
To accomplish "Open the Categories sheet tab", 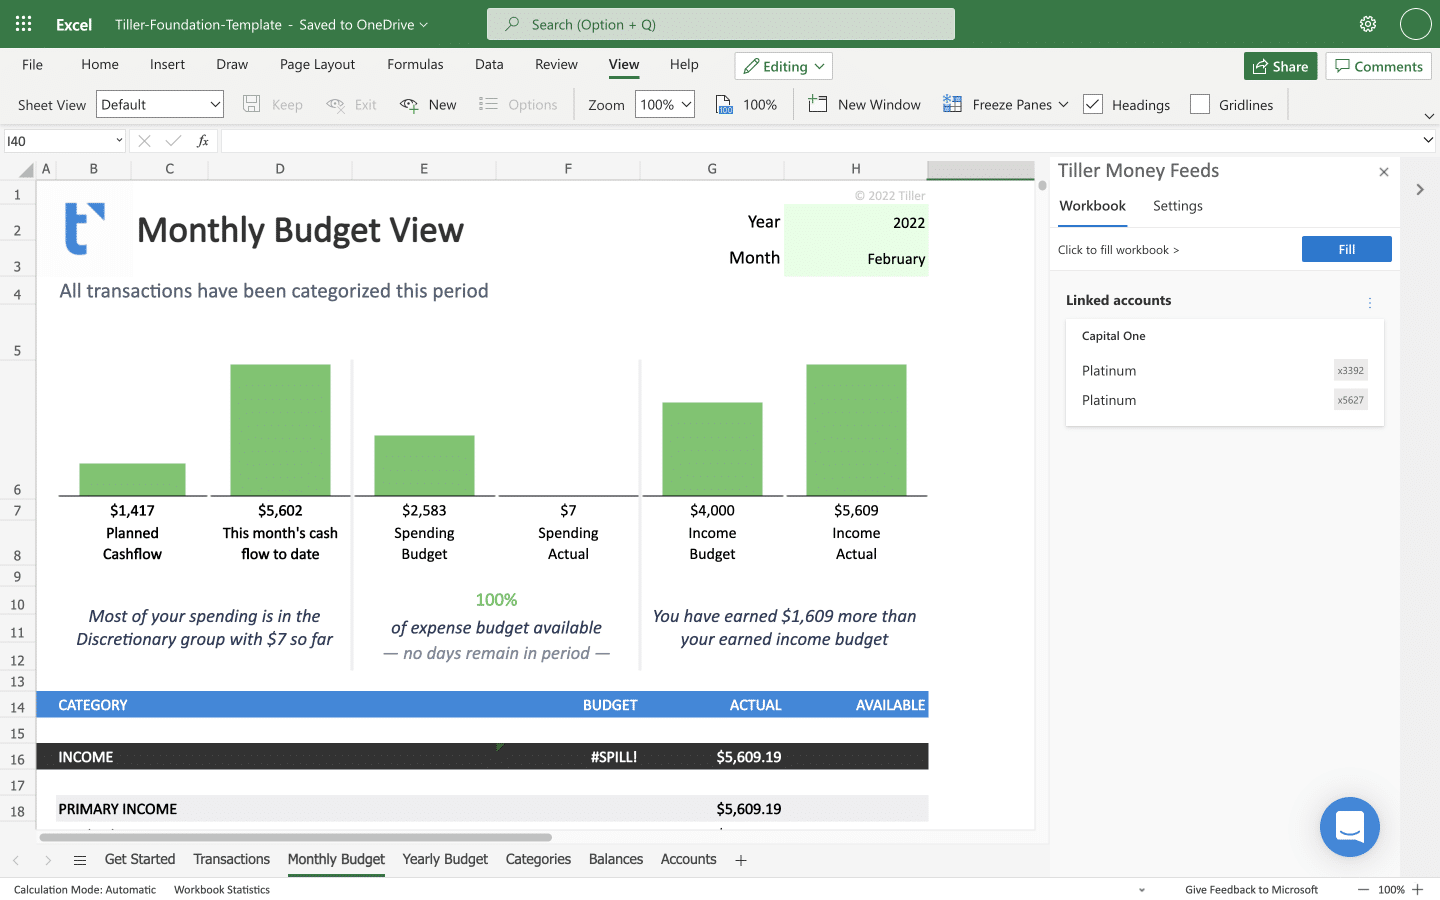I will pyautogui.click(x=538, y=859).
